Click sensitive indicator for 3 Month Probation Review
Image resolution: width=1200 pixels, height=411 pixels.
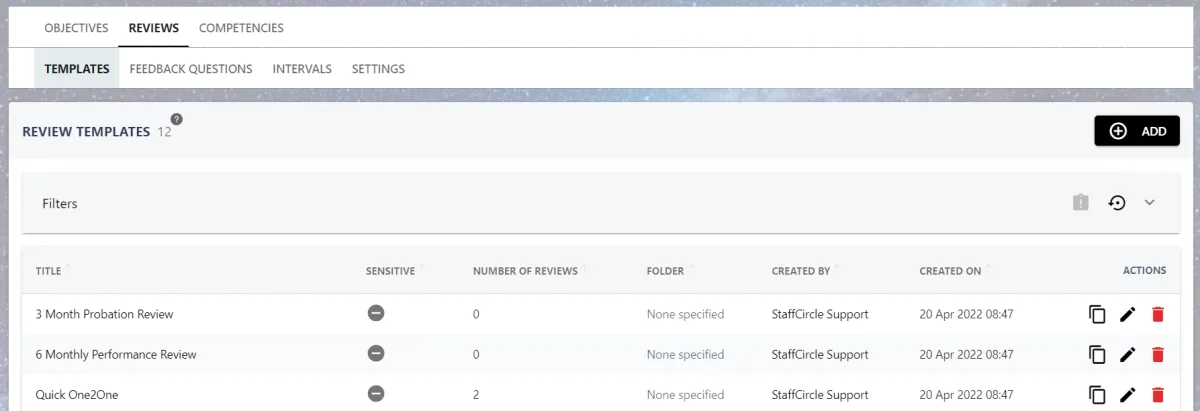coord(376,313)
